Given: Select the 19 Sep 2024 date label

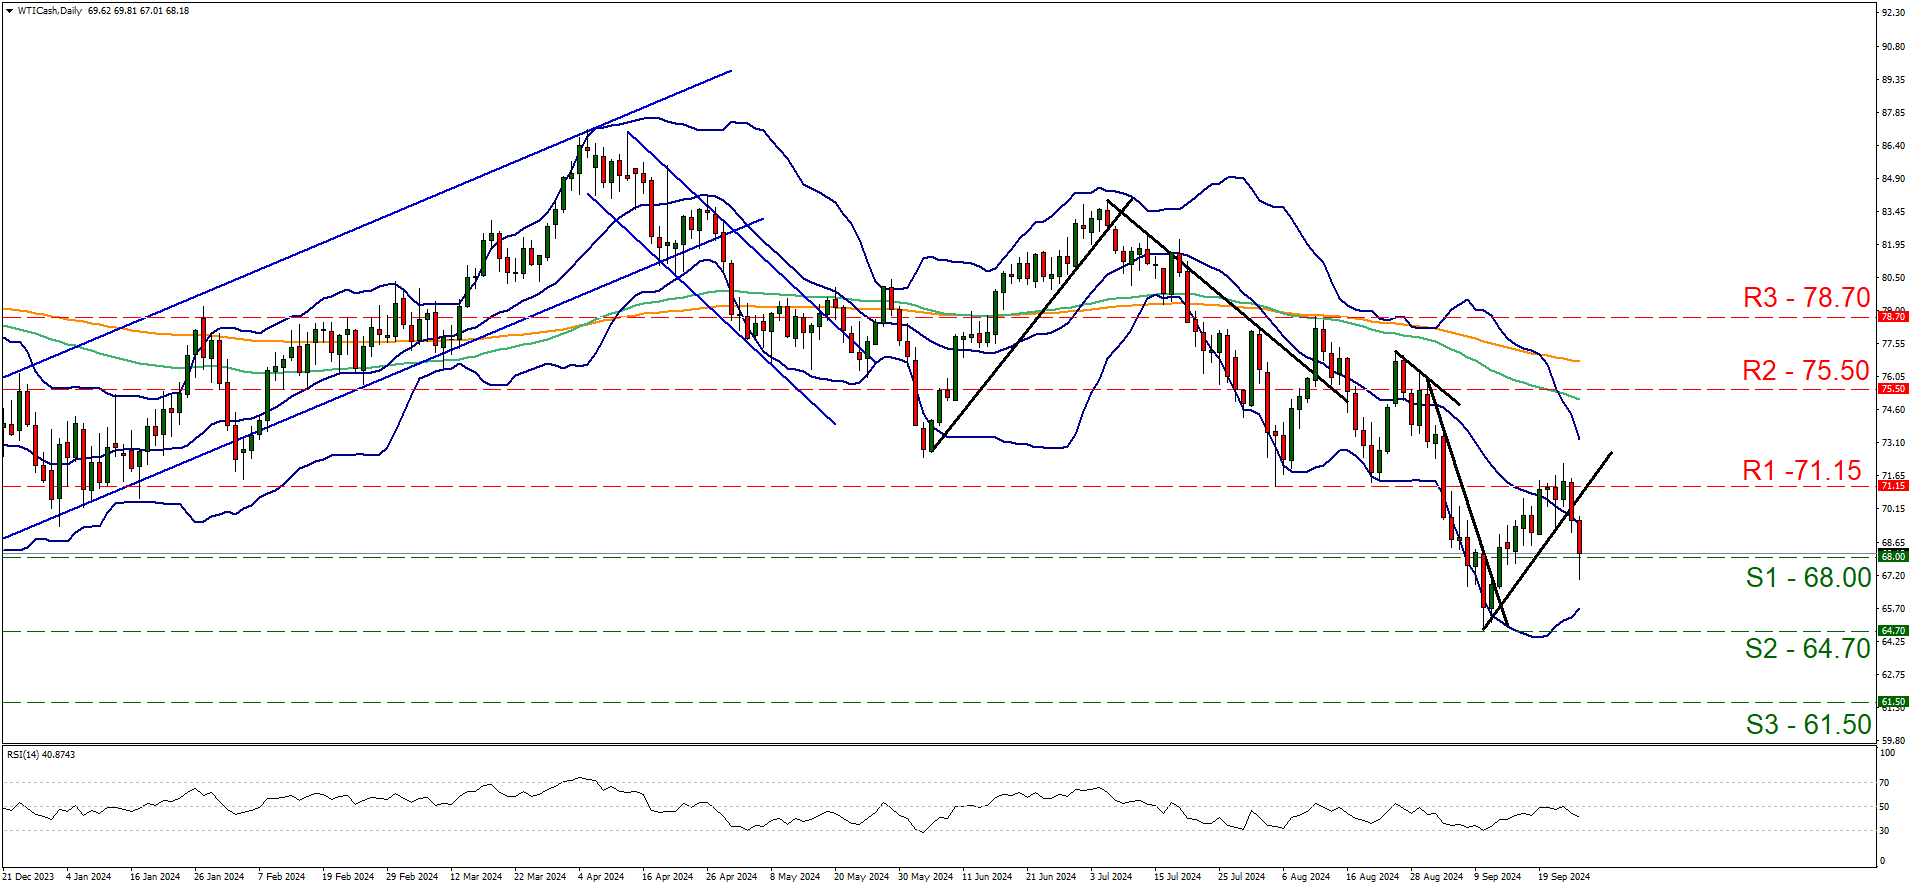Looking at the screenshot, I should pyautogui.click(x=1564, y=877).
